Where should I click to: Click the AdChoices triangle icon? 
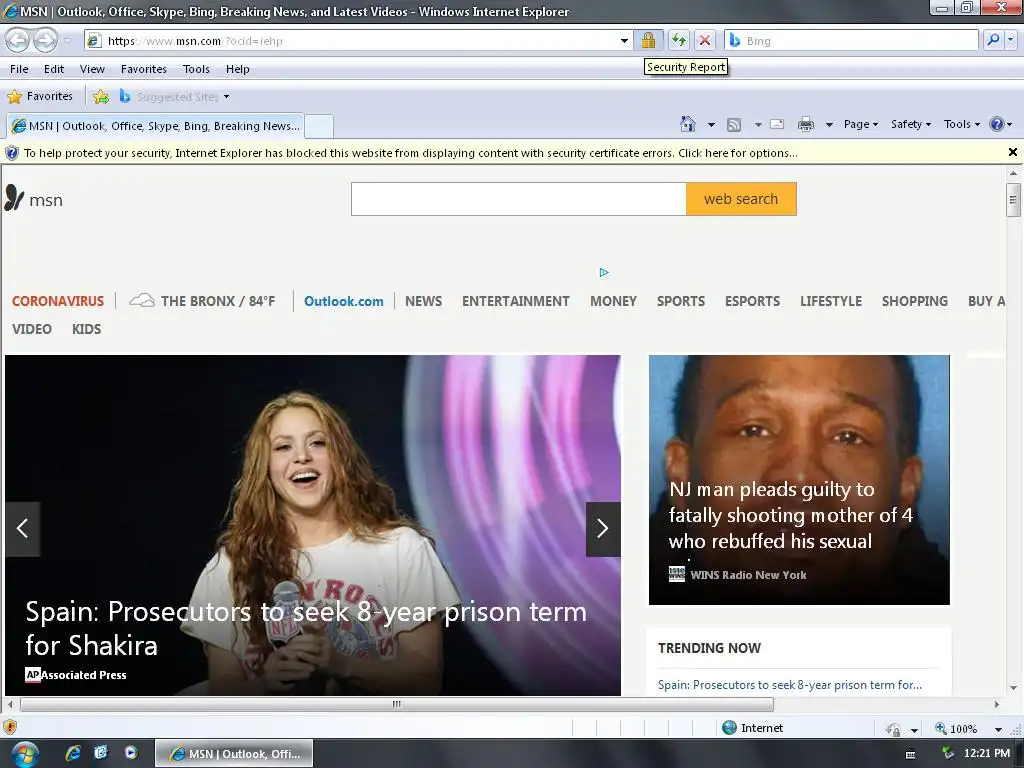[604, 272]
